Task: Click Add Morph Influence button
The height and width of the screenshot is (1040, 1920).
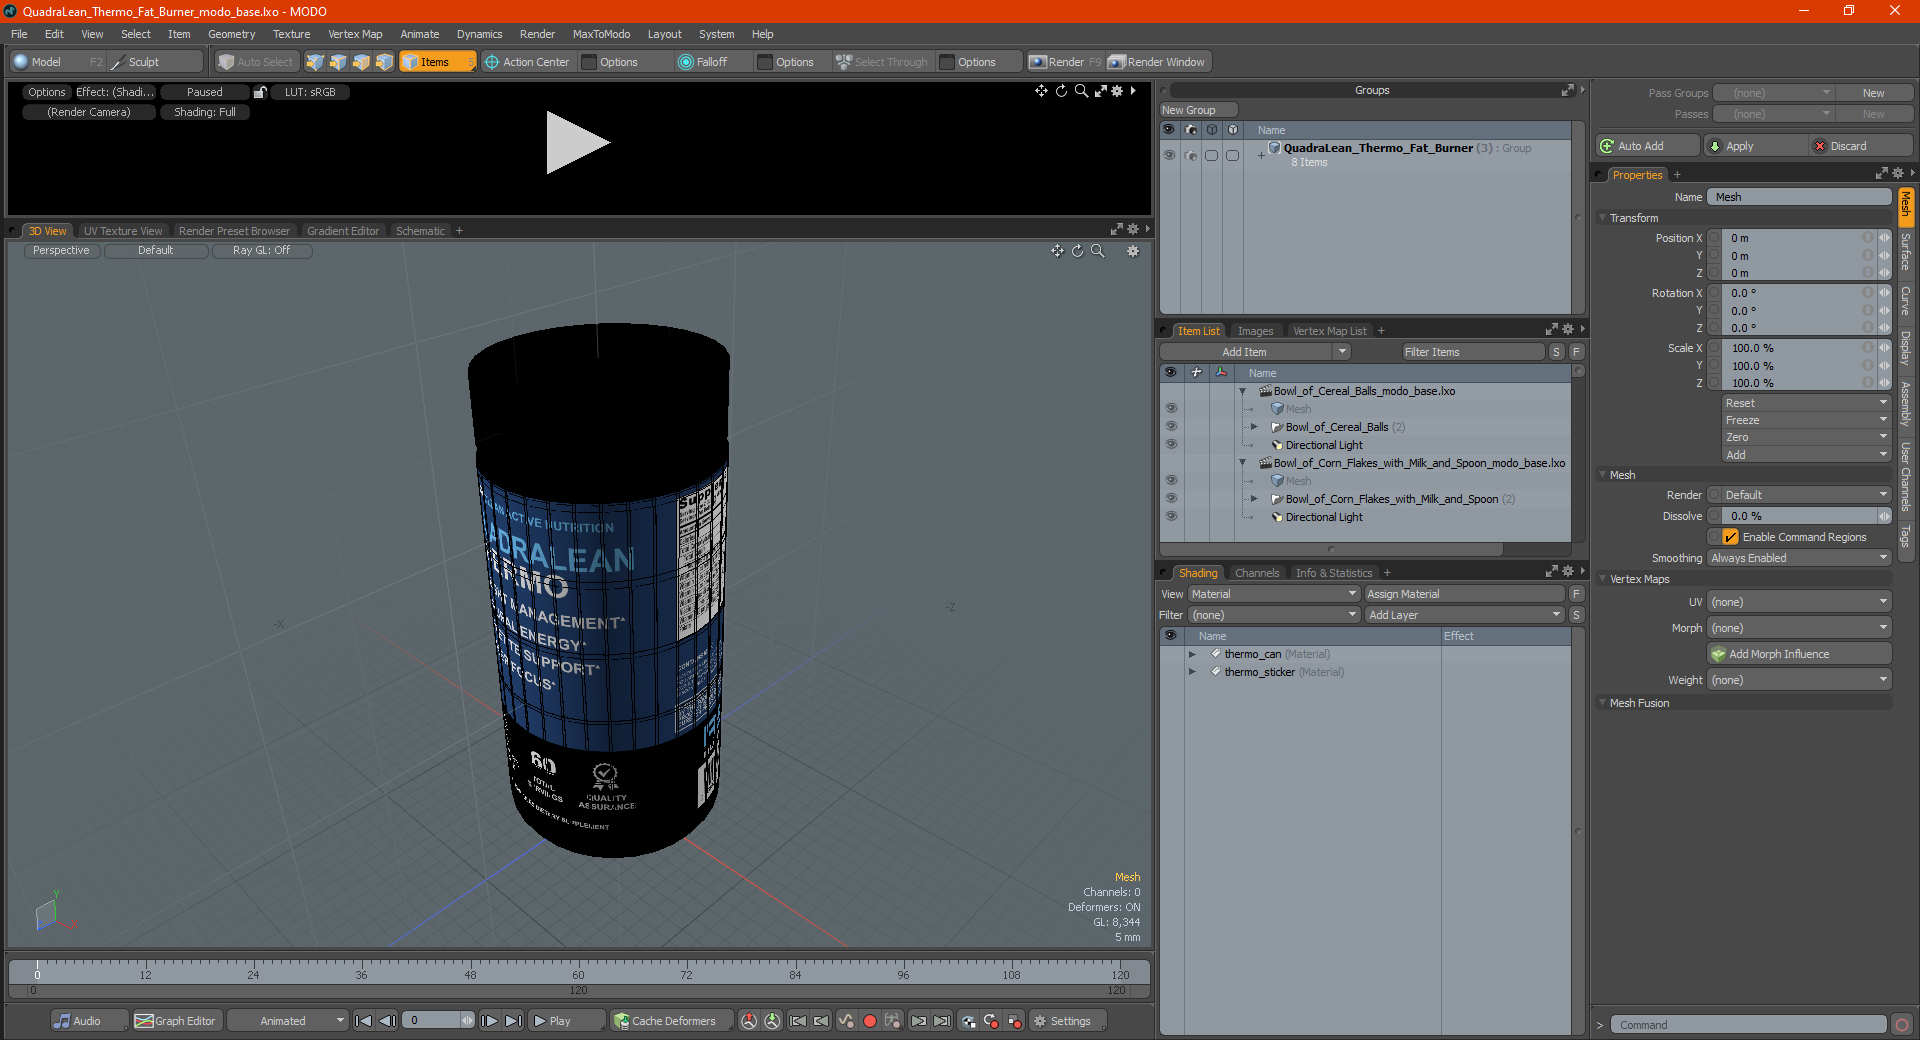Action: (1799, 654)
